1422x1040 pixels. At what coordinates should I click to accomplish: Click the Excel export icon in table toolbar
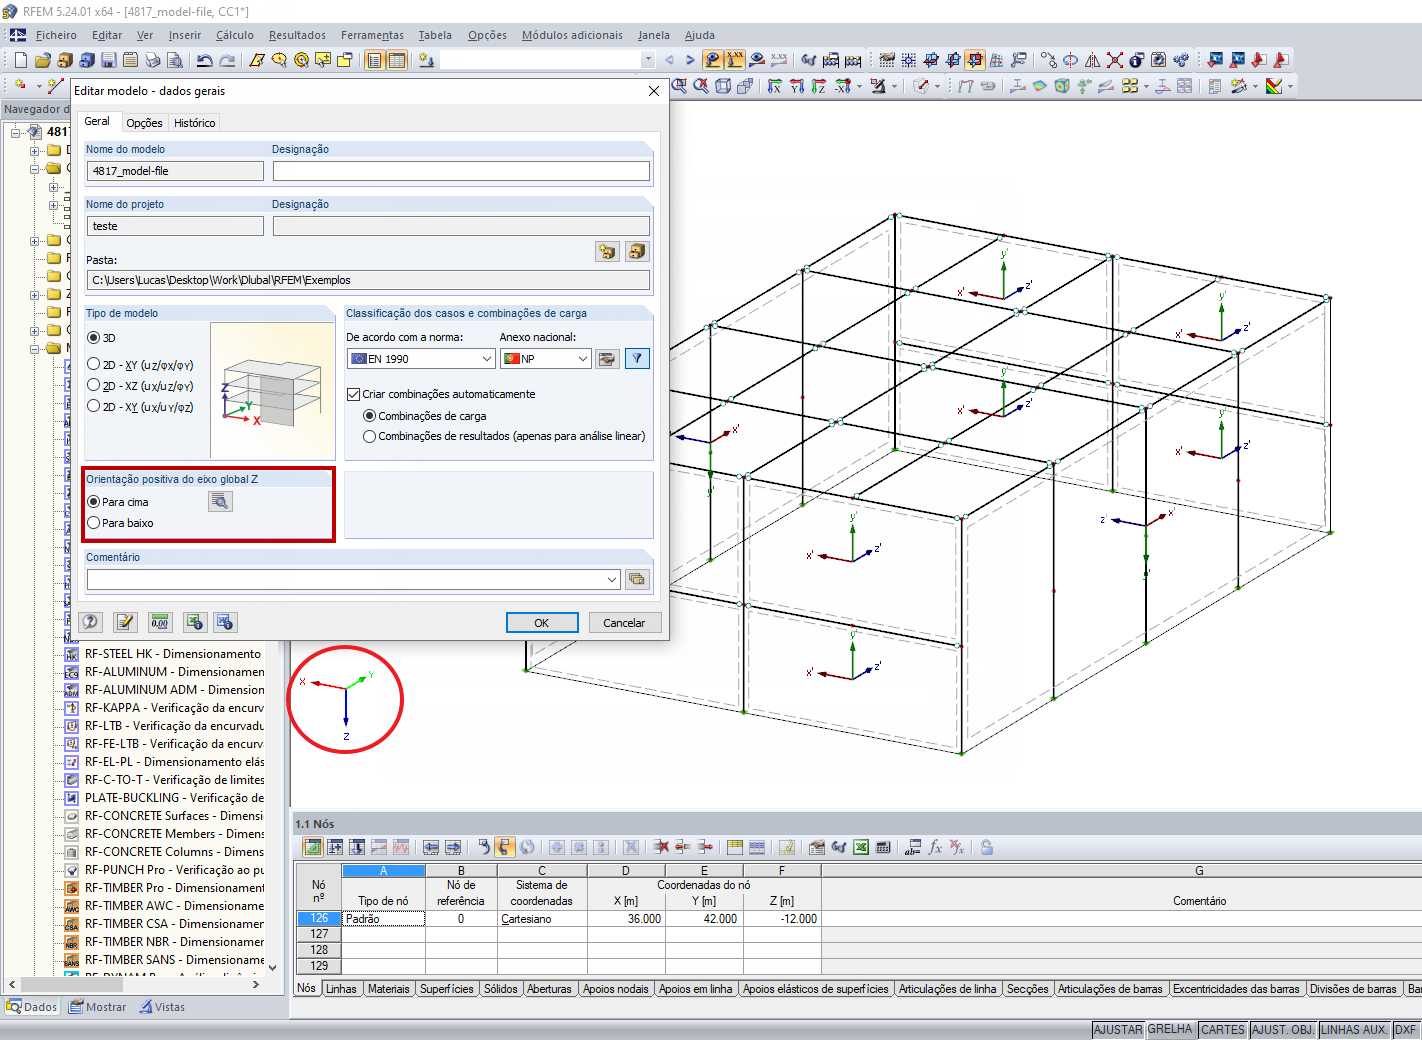click(x=860, y=847)
